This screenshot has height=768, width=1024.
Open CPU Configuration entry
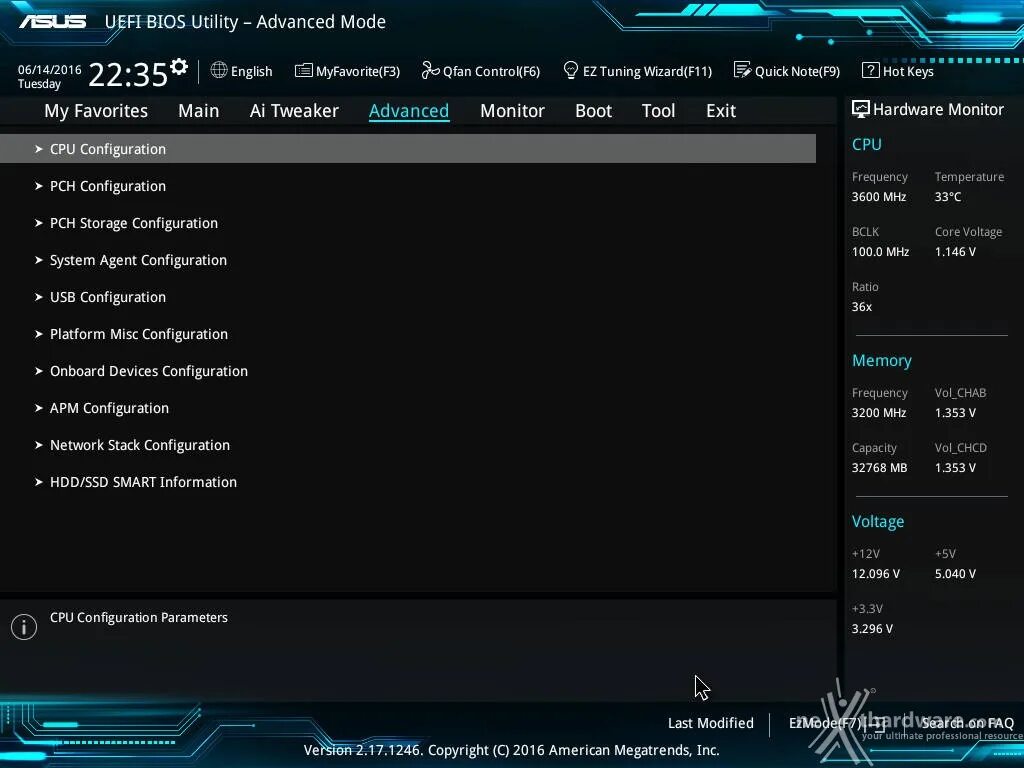408,149
